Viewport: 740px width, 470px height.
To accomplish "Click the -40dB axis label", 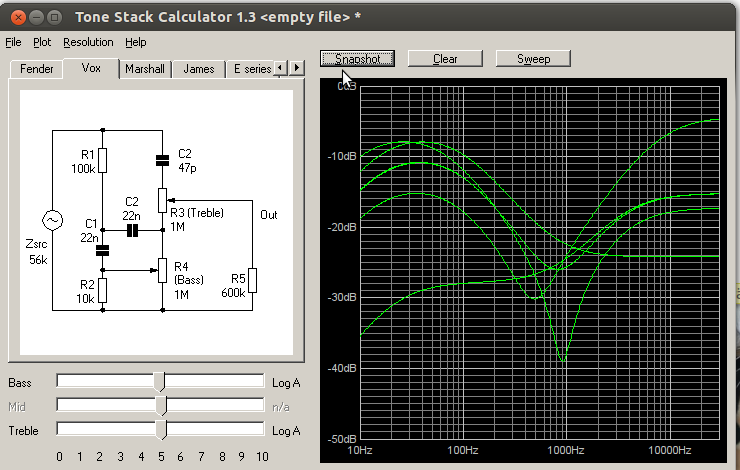I will [x=342, y=368].
